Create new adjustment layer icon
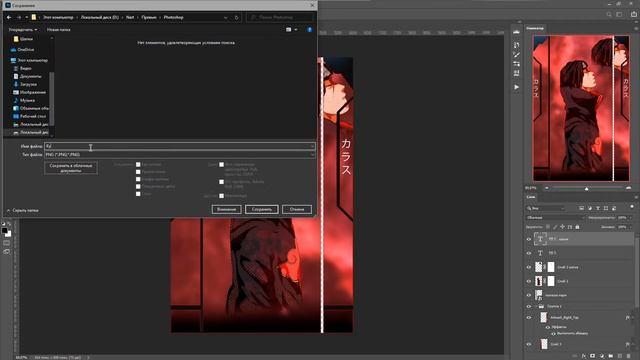This screenshot has height=360, width=640. (602, 356)
